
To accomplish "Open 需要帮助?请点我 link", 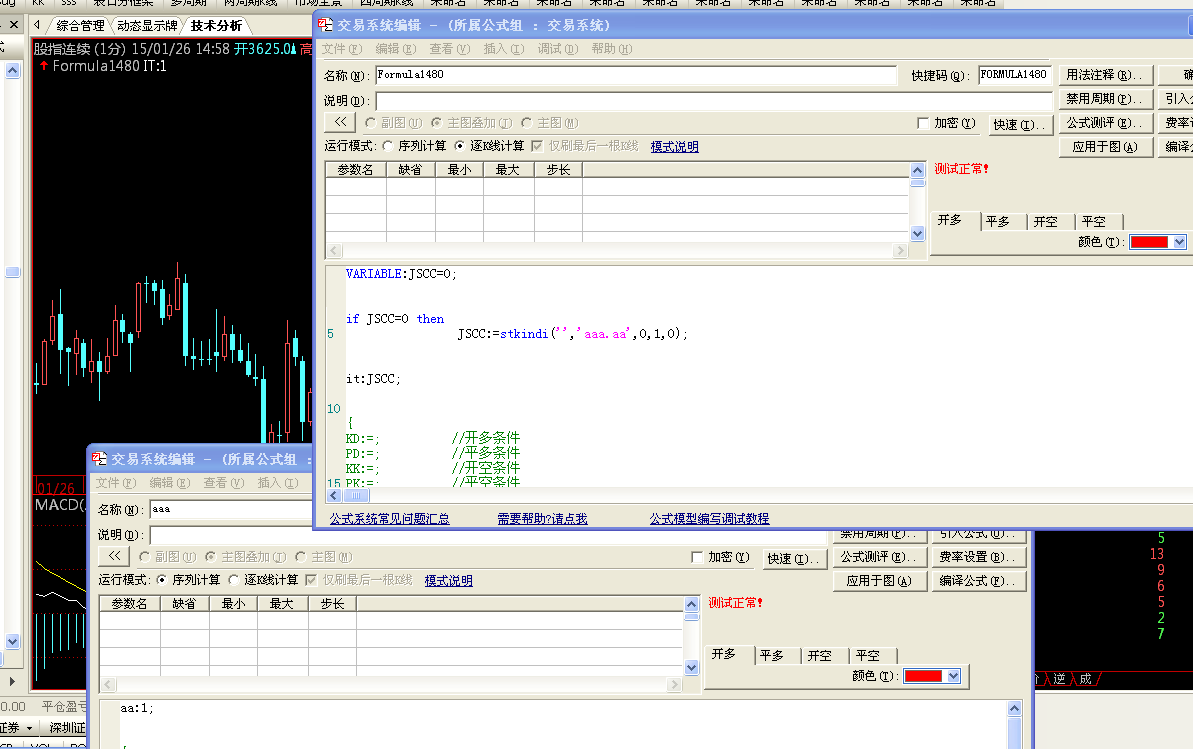I will point(542,518).
